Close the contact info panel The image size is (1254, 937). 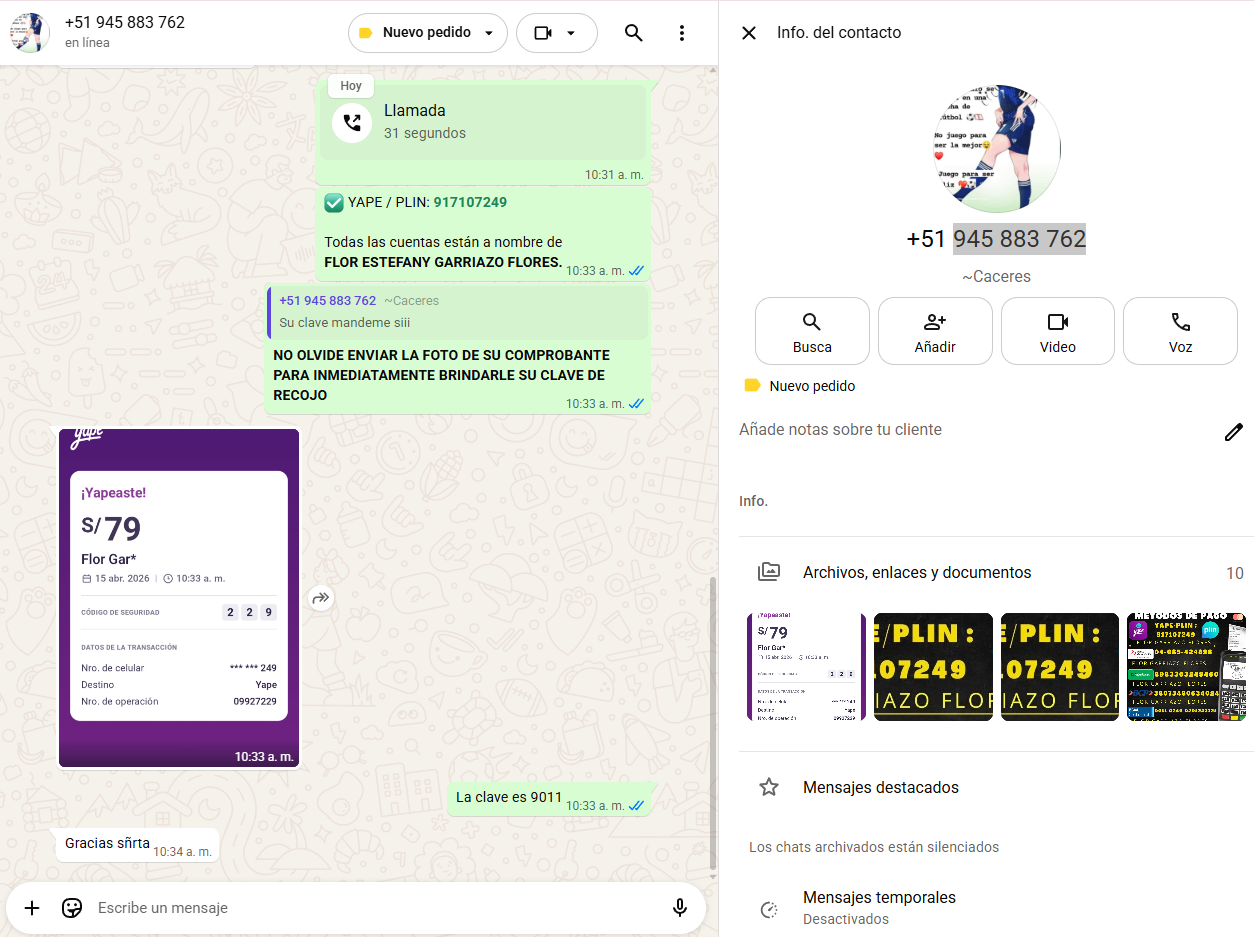748,33
